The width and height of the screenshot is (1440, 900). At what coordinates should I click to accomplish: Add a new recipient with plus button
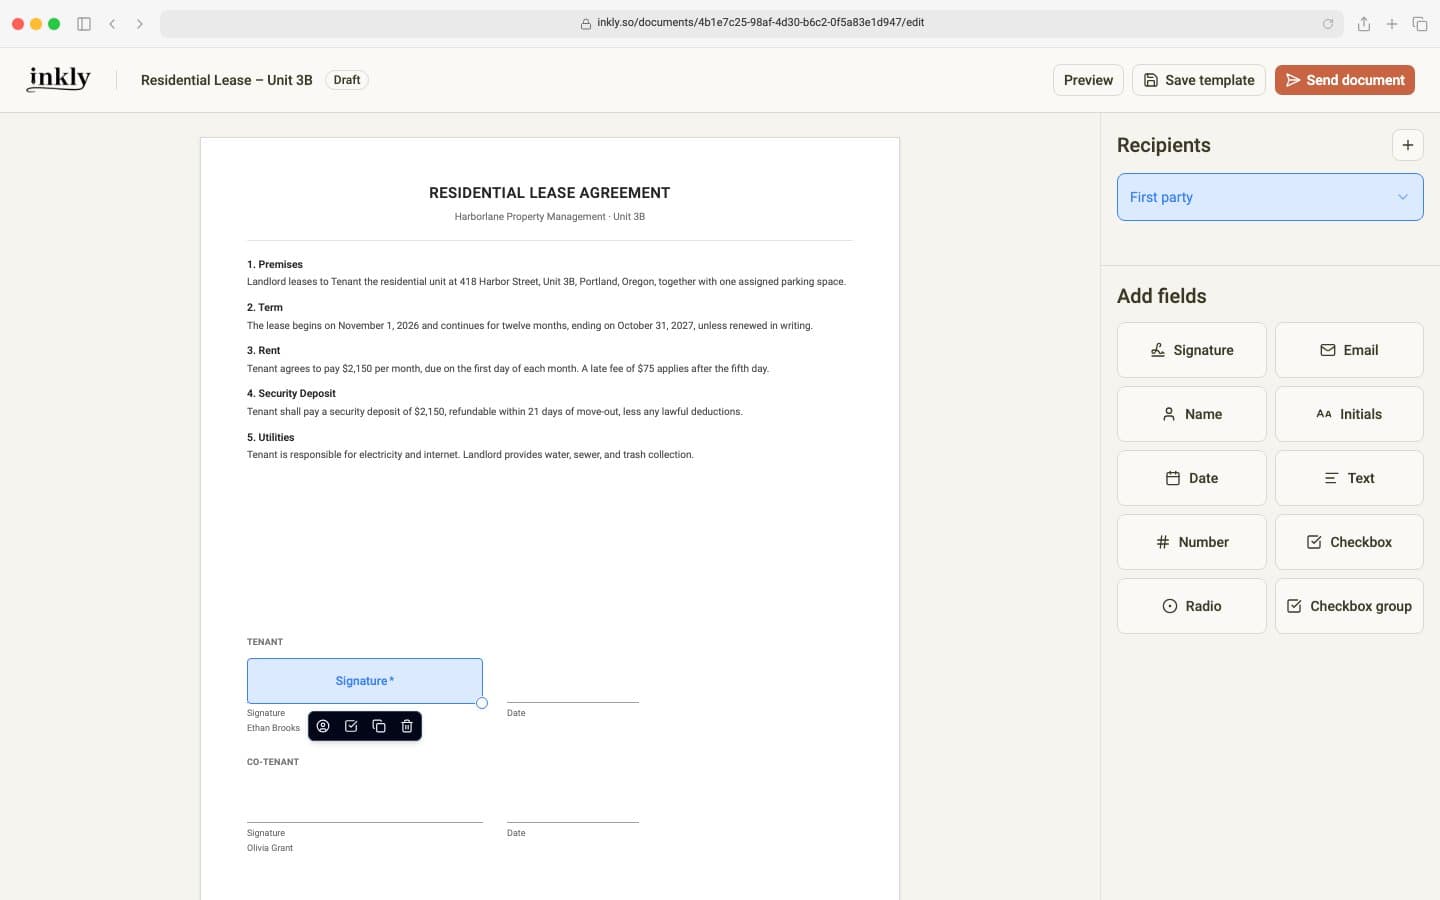pos(1407,145)
